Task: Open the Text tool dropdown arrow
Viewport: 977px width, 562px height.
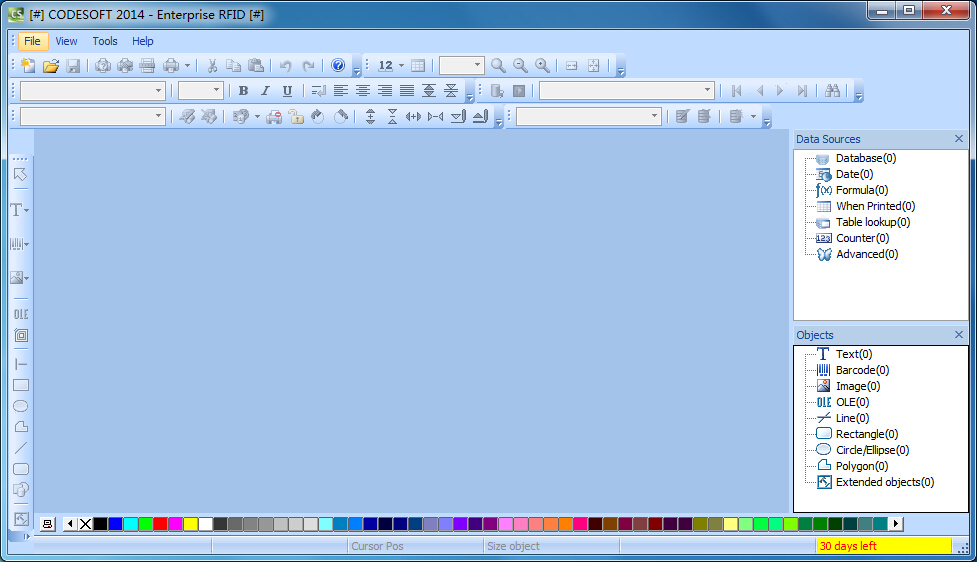Action: pos(27,211)
